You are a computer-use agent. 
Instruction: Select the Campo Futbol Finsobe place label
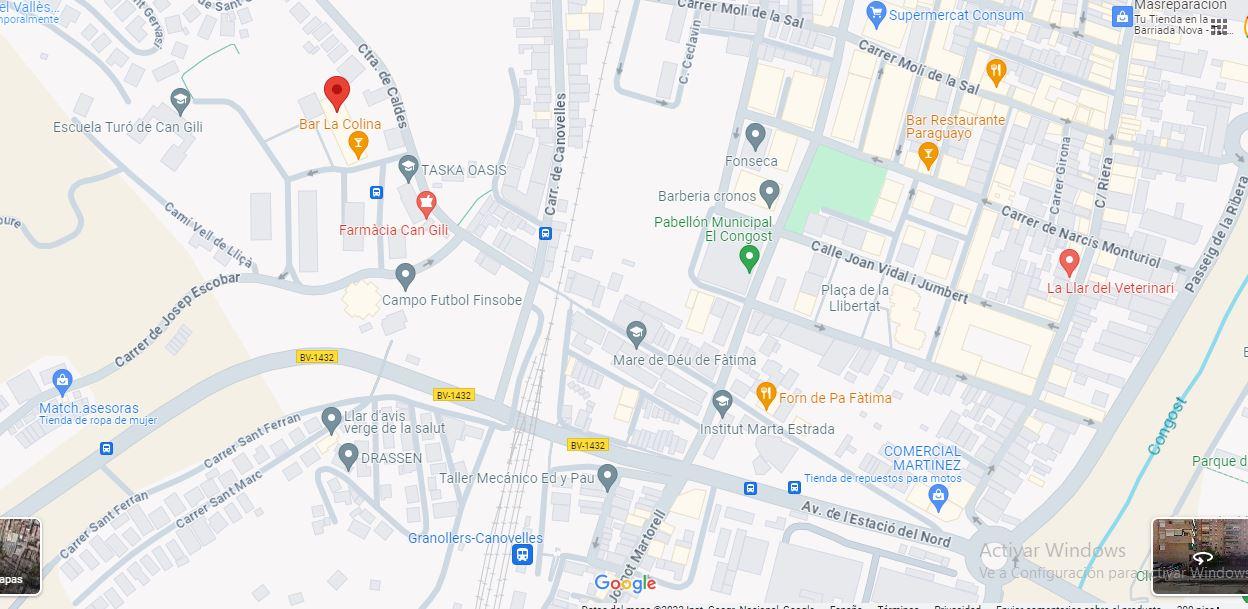tap(452, 300)
